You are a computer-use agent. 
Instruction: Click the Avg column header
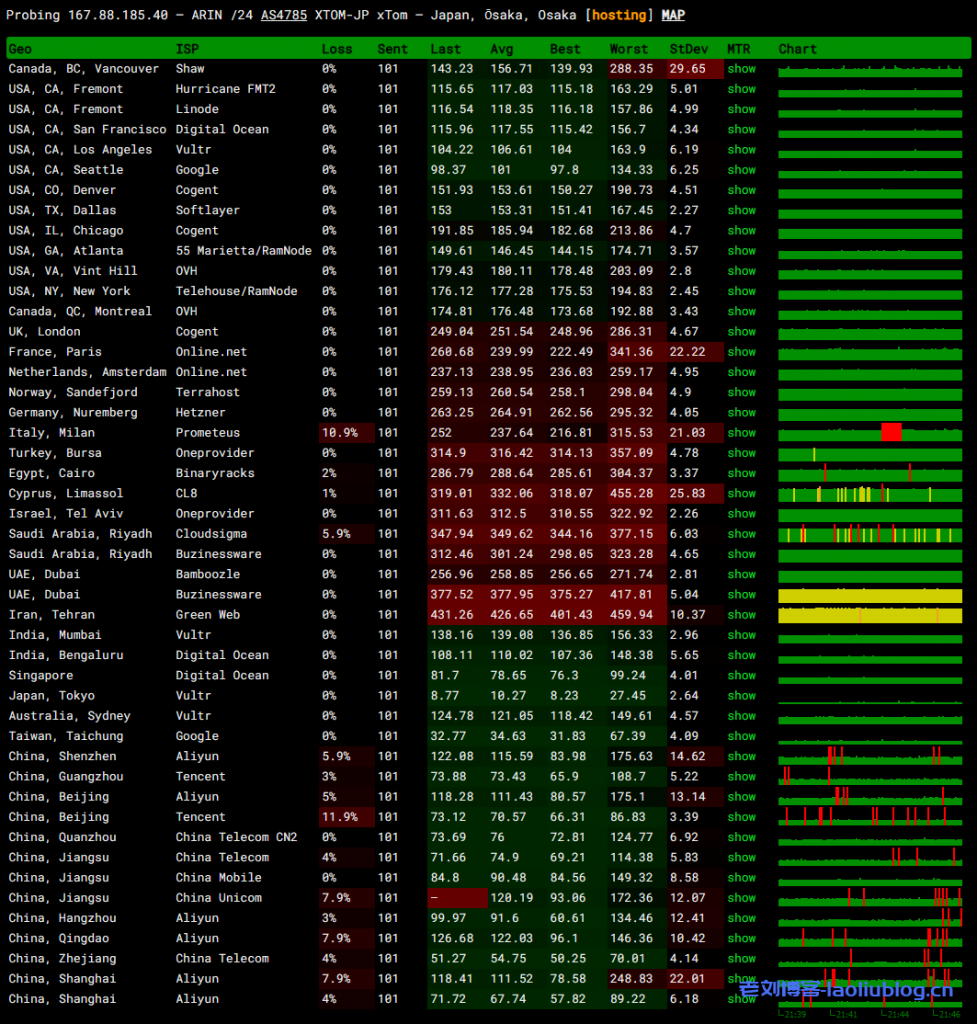(x=502, y=49)
